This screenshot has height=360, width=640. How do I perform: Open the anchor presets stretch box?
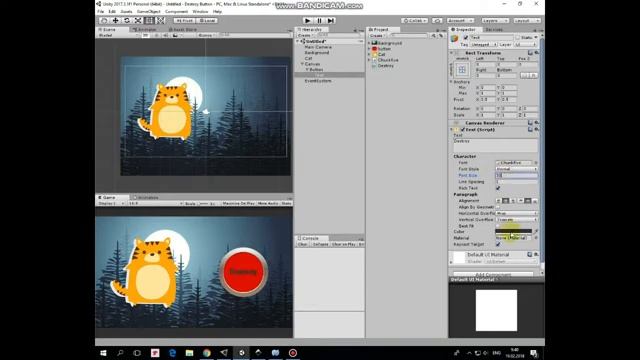(x=462, y=70)
